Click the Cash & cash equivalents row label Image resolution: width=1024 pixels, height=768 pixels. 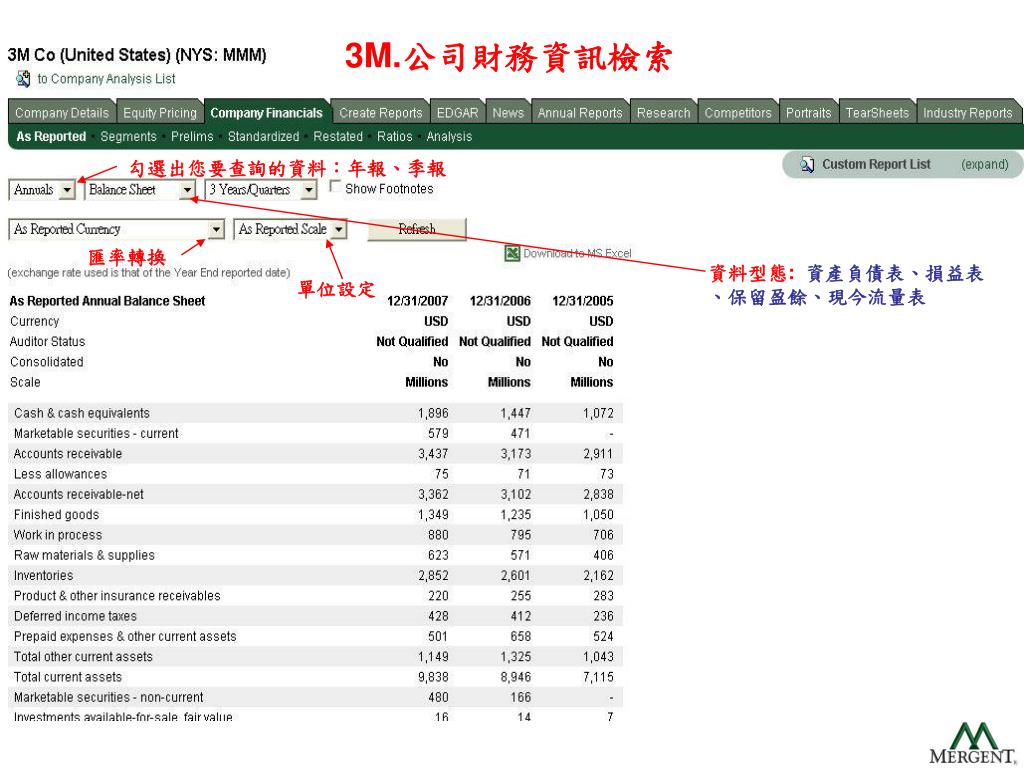pos(82,413)
